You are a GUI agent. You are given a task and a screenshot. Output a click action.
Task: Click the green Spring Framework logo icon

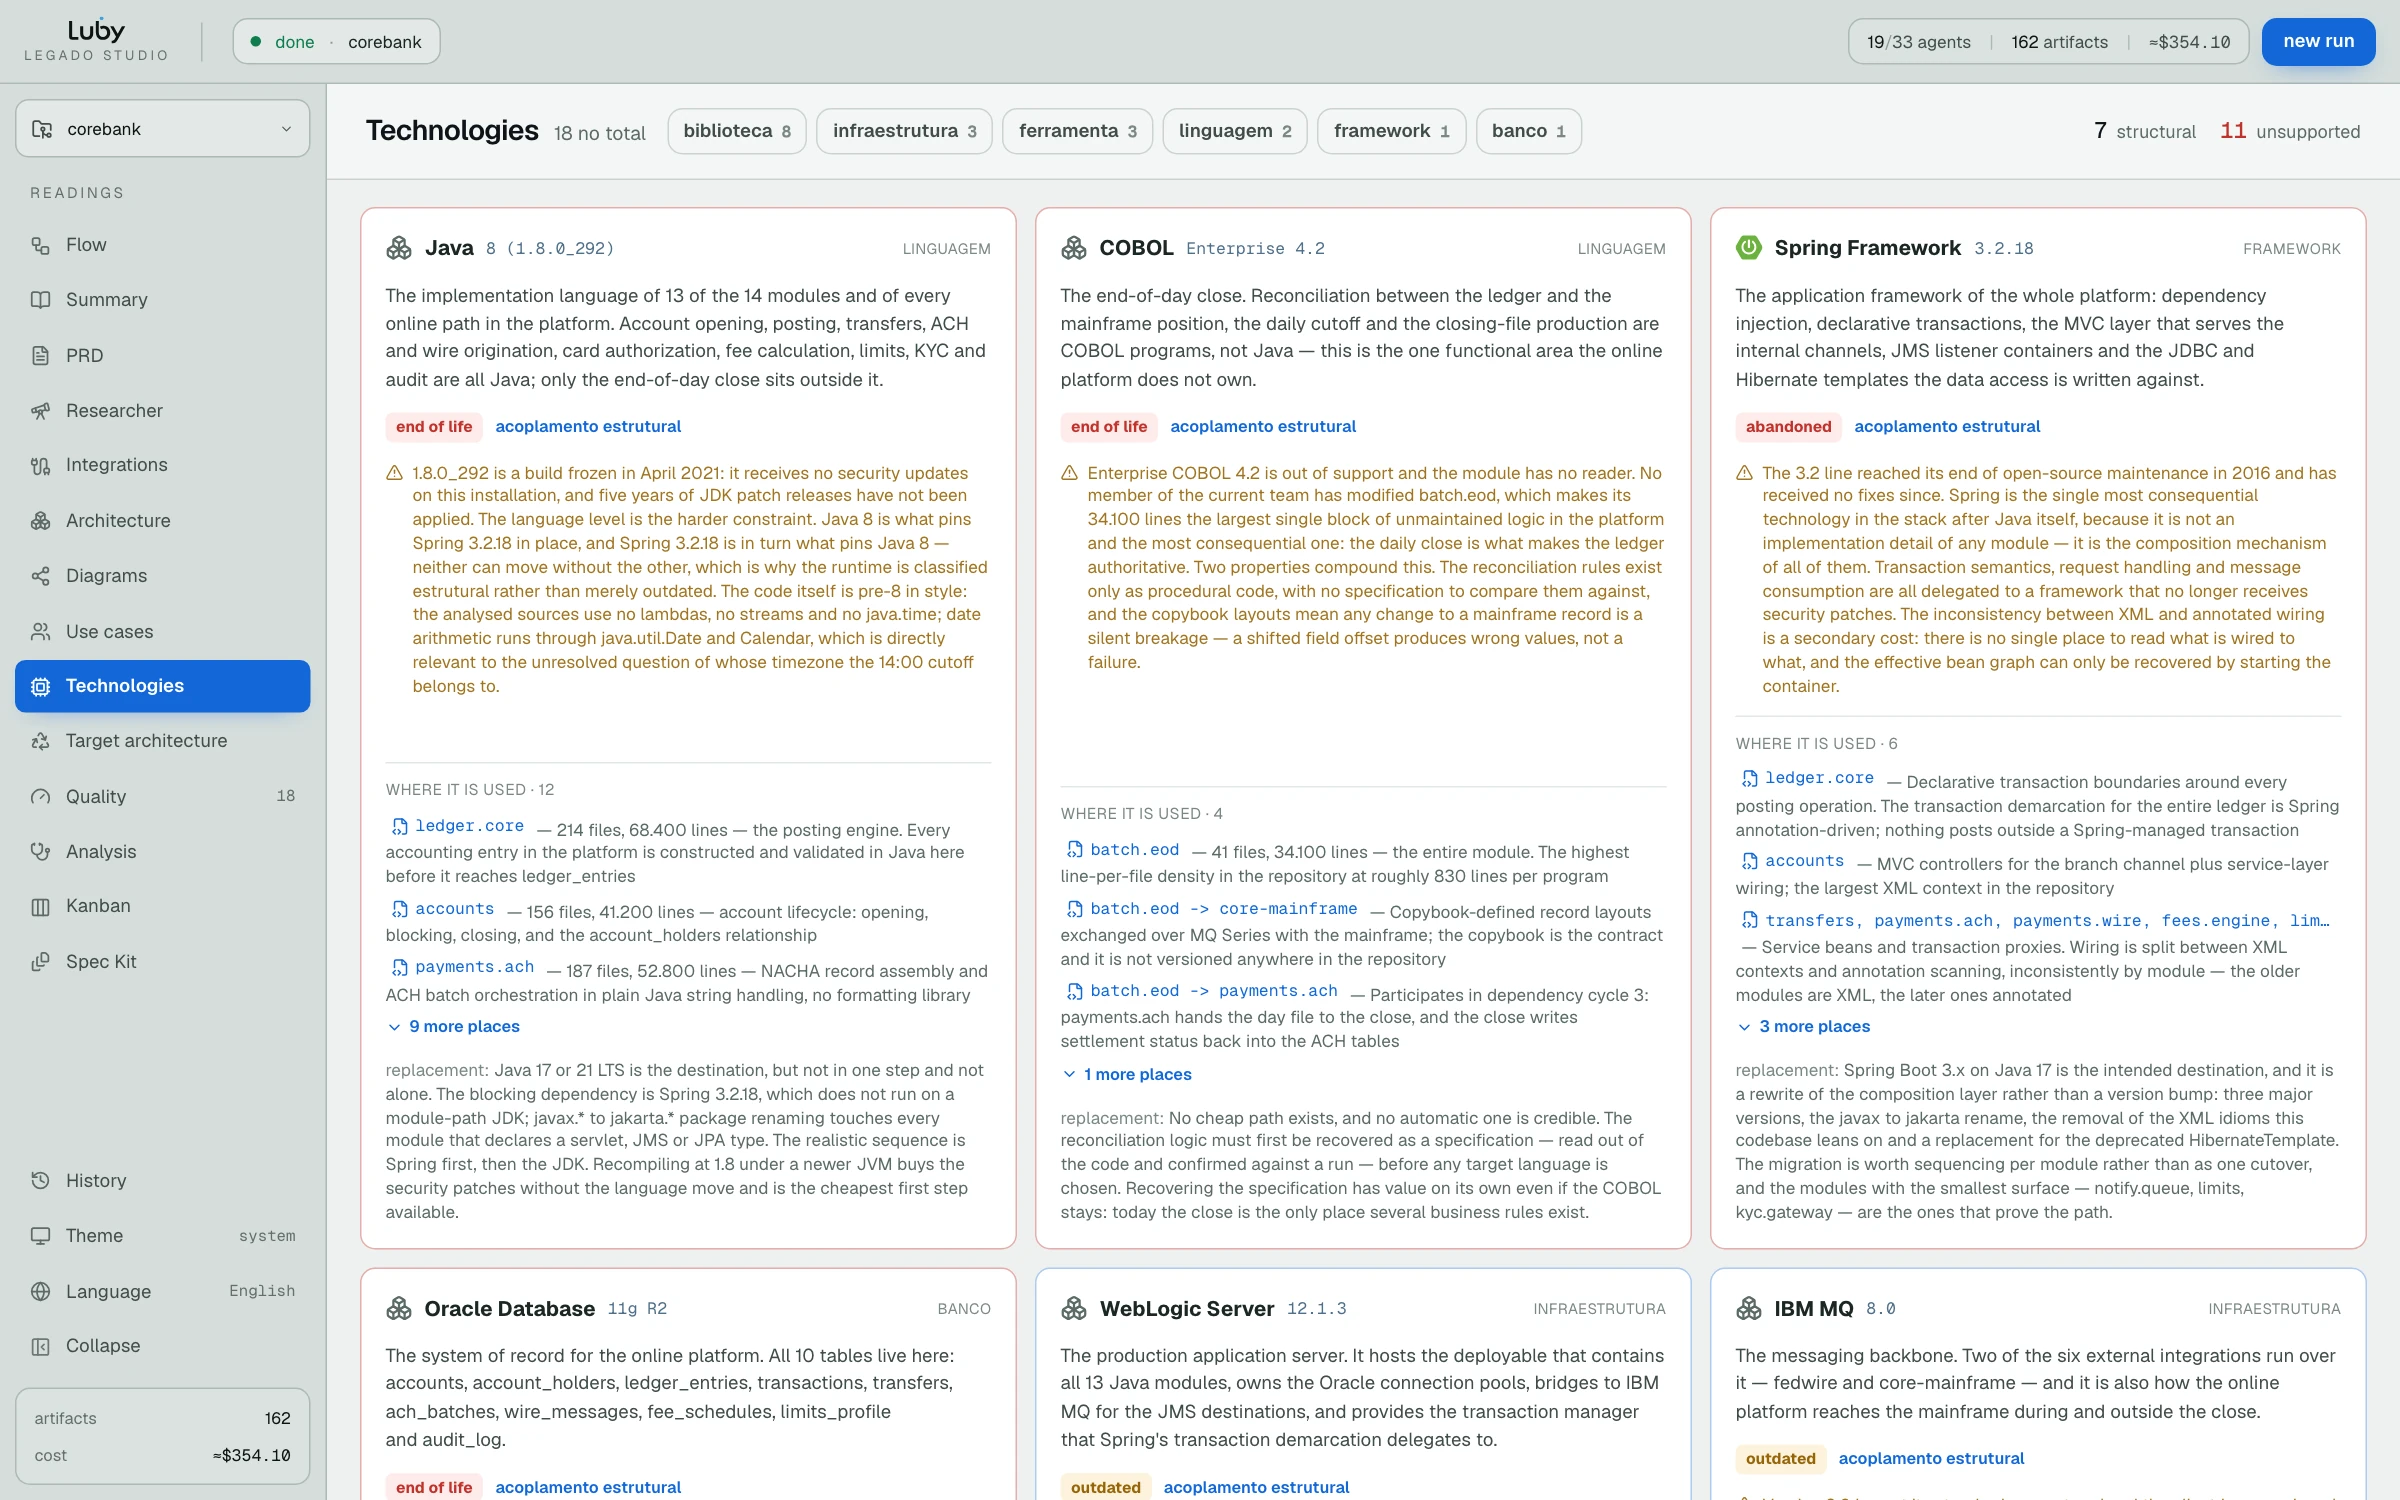click(x=1749, y=248)
